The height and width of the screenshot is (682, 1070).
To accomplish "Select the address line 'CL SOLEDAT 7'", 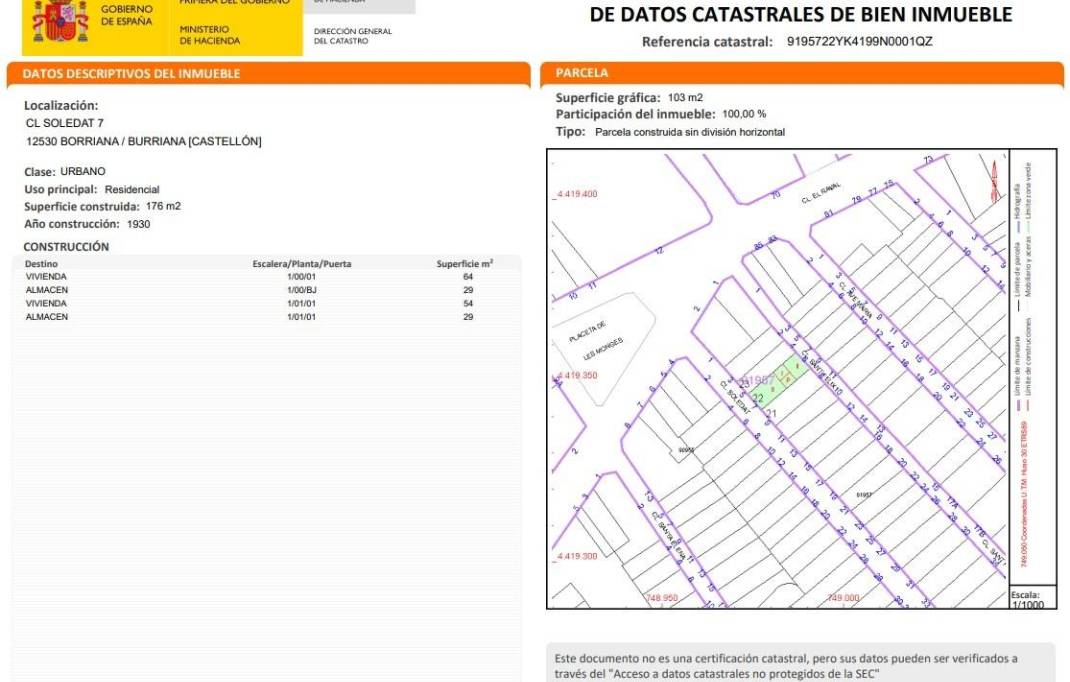I will (x=65, y=124).
